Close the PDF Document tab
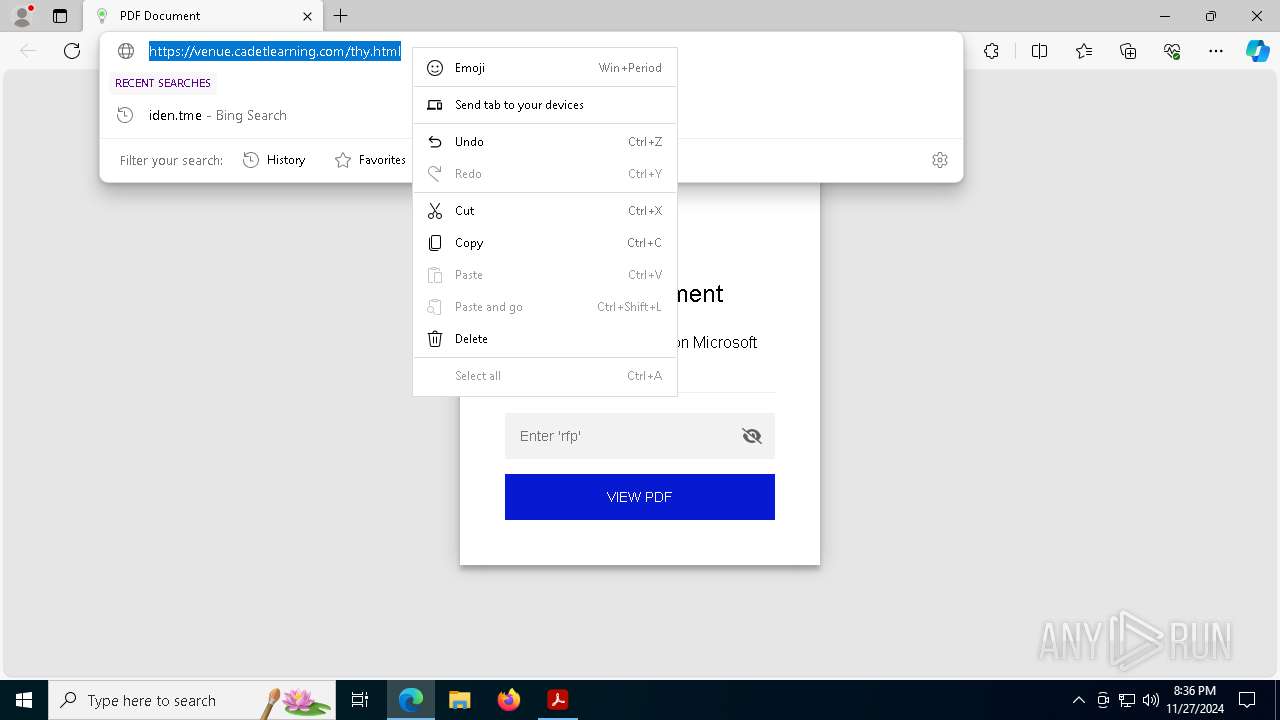 [307, 16]
